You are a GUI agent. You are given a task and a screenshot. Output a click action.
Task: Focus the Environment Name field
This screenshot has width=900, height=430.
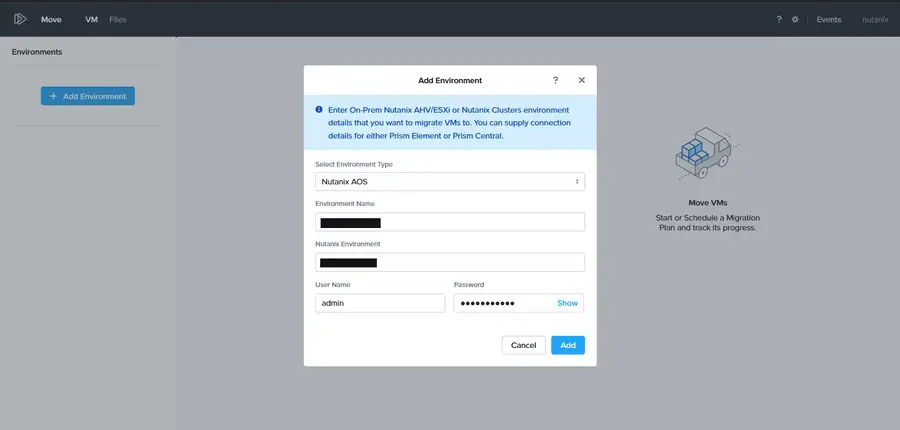tap(450, 222)
